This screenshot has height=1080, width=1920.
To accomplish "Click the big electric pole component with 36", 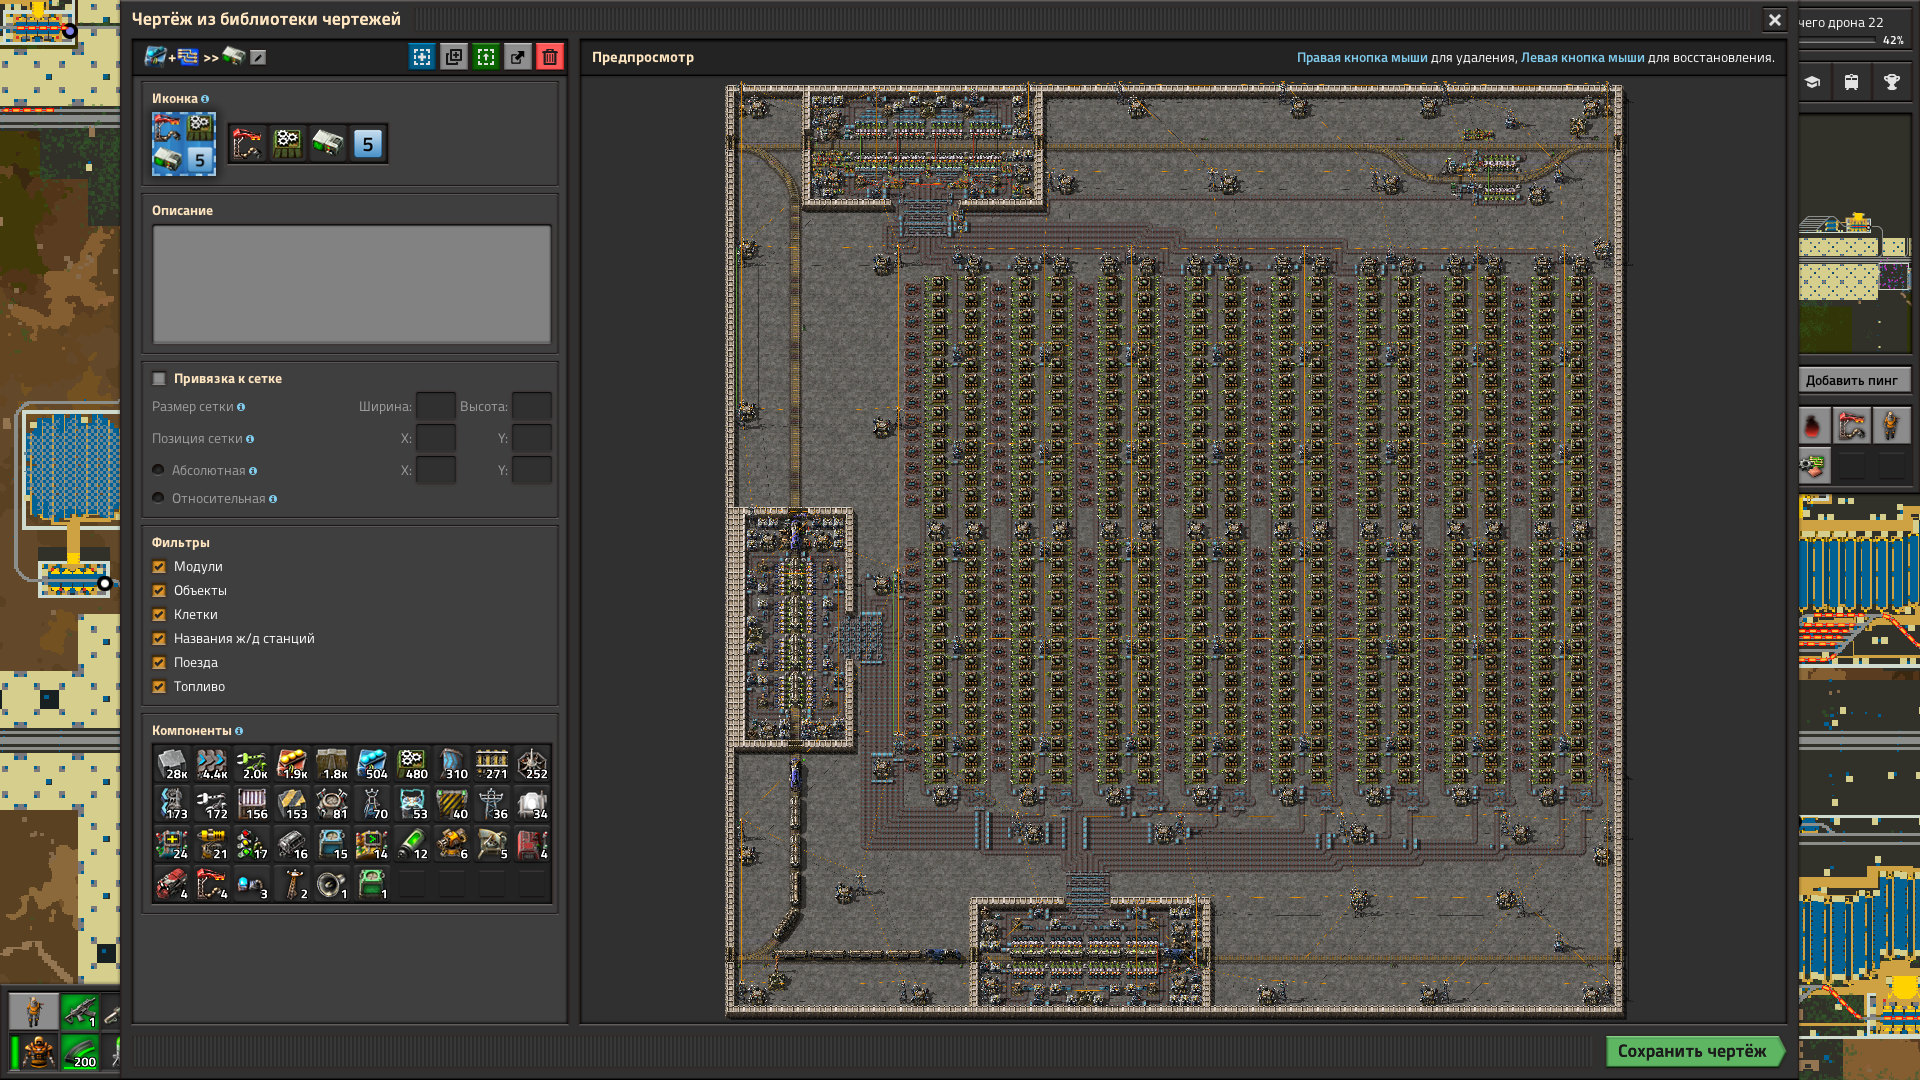I will pos(492,804).
